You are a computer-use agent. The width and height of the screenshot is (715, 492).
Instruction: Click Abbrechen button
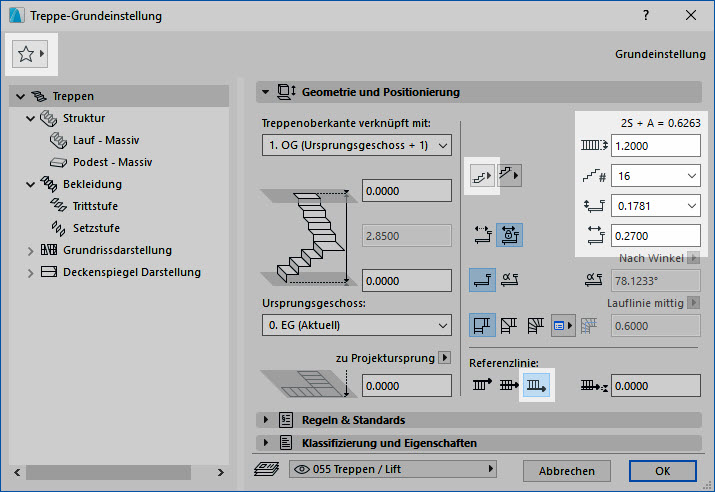tap(566, 471)
